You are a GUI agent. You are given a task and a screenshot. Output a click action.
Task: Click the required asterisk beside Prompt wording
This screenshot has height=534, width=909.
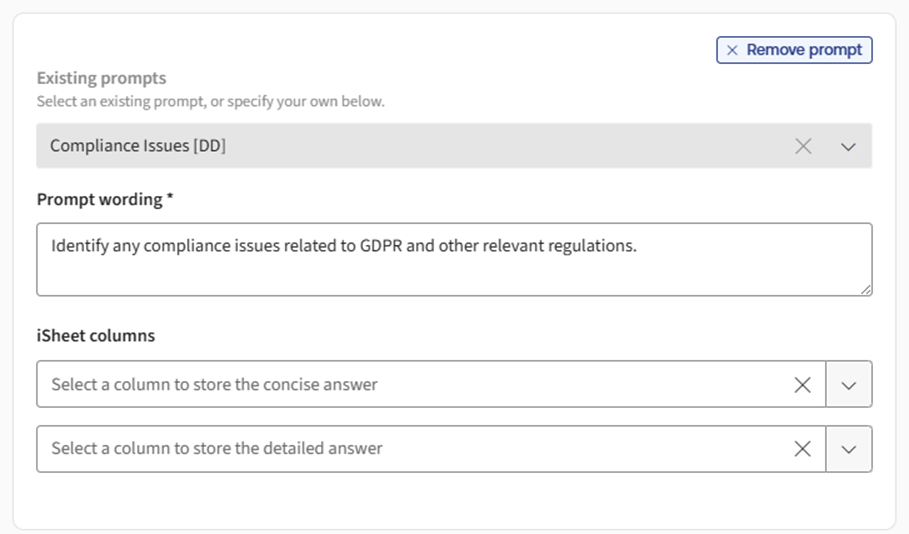[x=170, y=198]
